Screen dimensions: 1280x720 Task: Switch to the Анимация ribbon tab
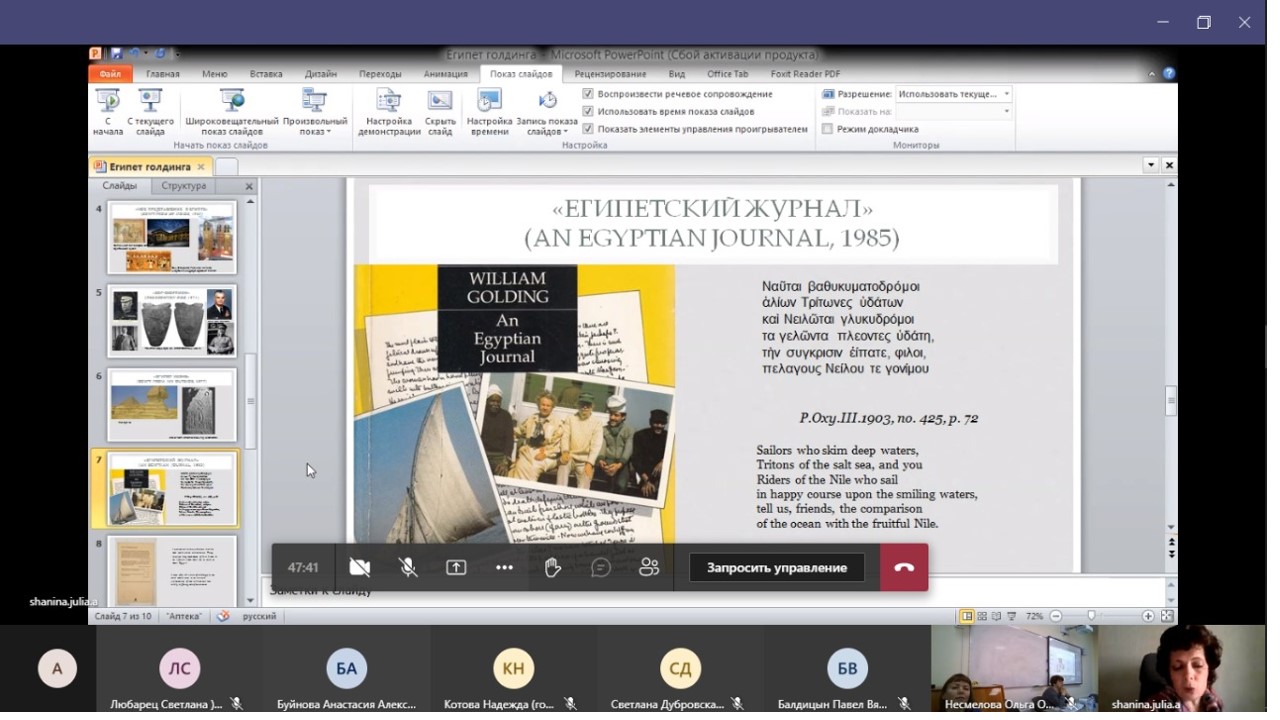click(x=445, y=74)
